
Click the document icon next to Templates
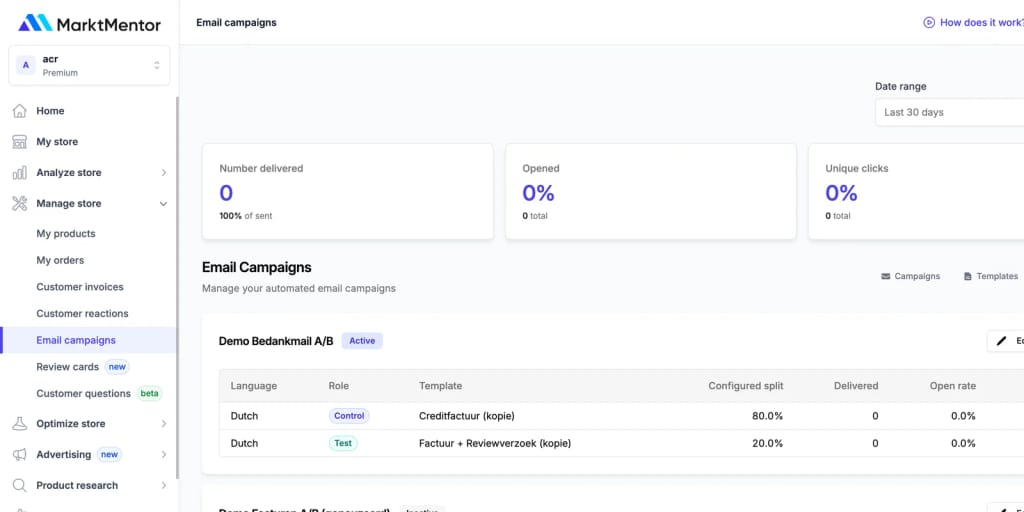pyautogui.click(x=968, y=276)
